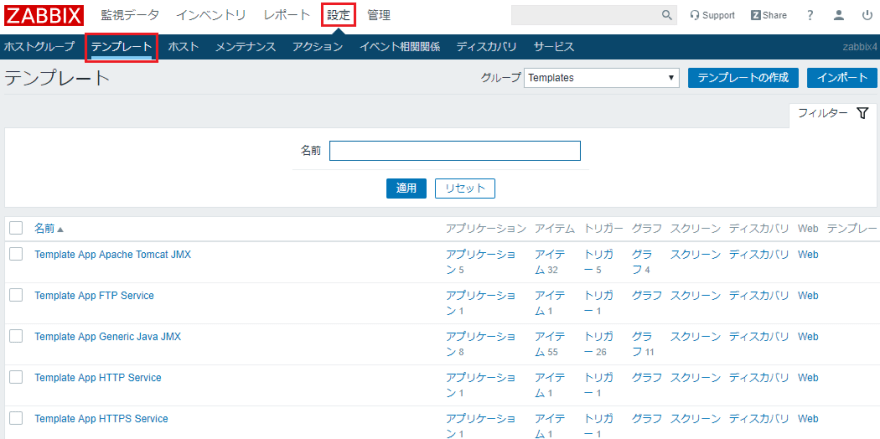This screenshot has width=880, height=439.
Task: Focus the 名前 filter input field
Action: click(x=455, y=151)
